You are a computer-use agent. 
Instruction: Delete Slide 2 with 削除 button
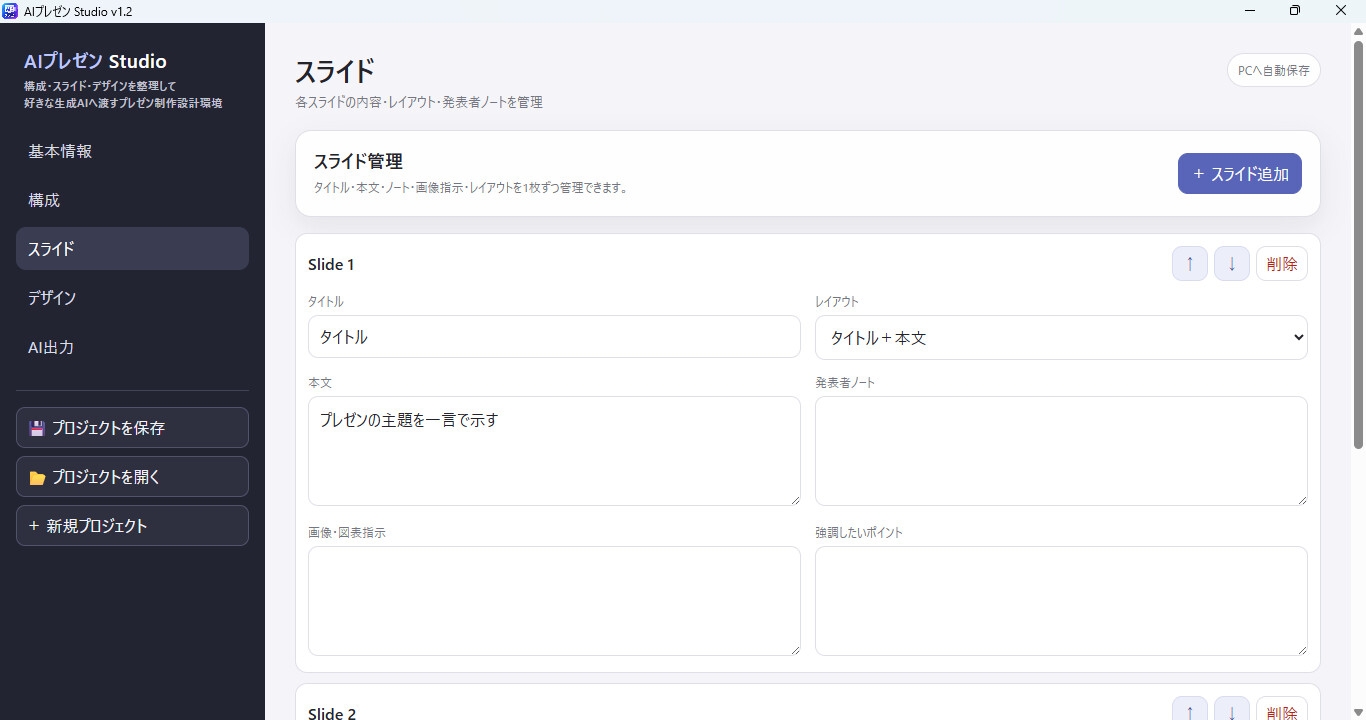1282,710
